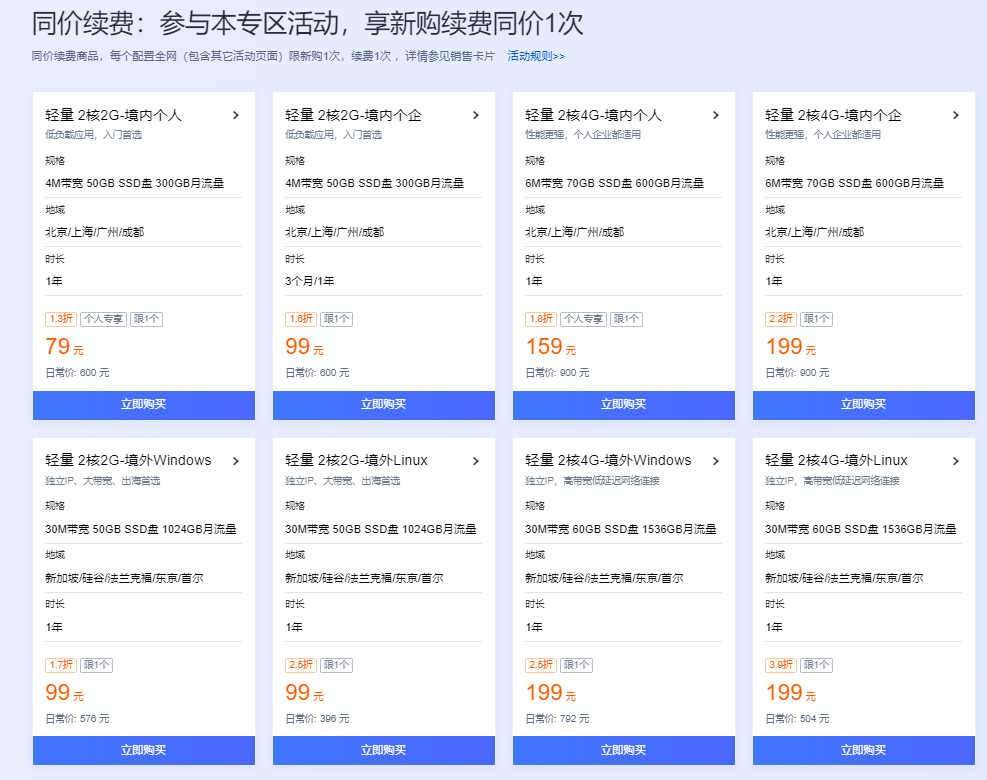Click the 1.6折 discount tag
This screenshot has height=780, width=987.
pyautogui.click(x=301, y=319)
